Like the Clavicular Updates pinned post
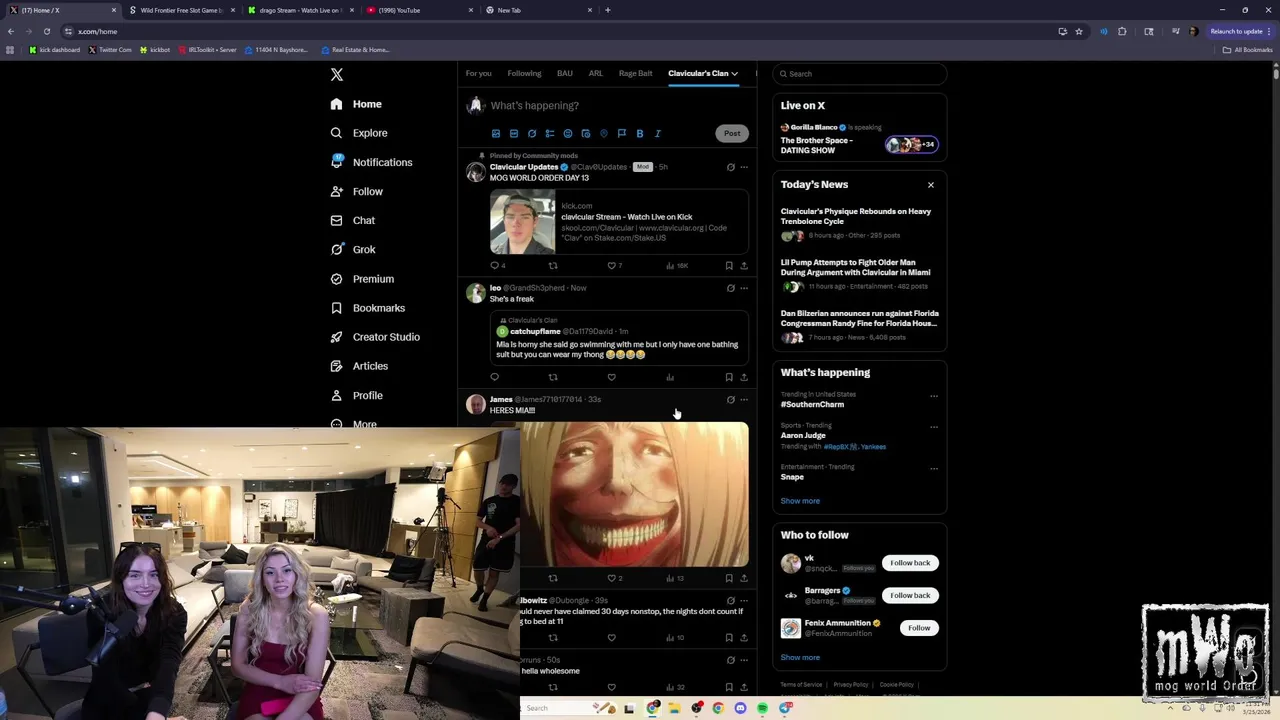The width and height of the screenshot is (1280, 720). pos(614,266)
